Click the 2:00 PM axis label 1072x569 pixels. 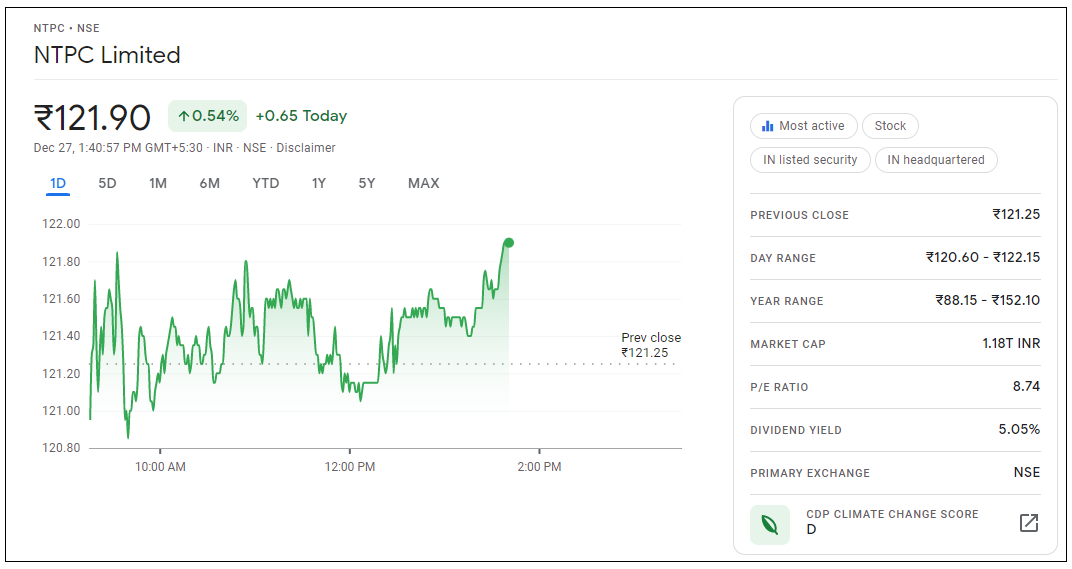(539, 467)
